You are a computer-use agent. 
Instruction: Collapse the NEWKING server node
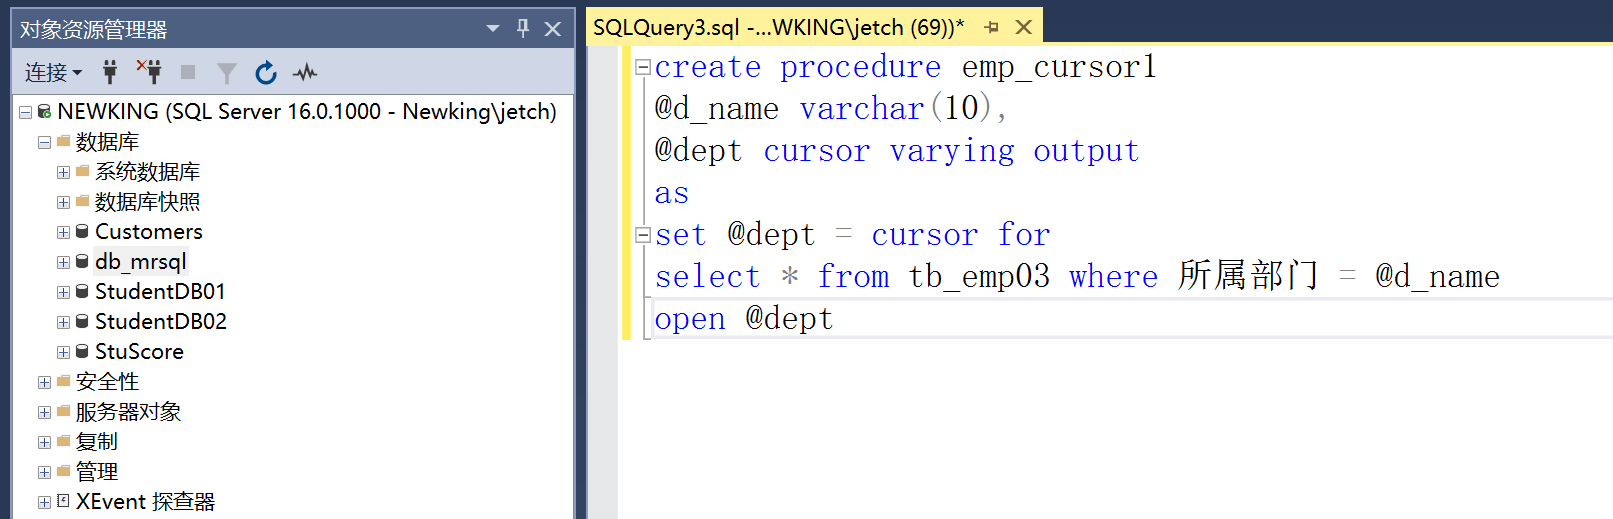[25, 112]
